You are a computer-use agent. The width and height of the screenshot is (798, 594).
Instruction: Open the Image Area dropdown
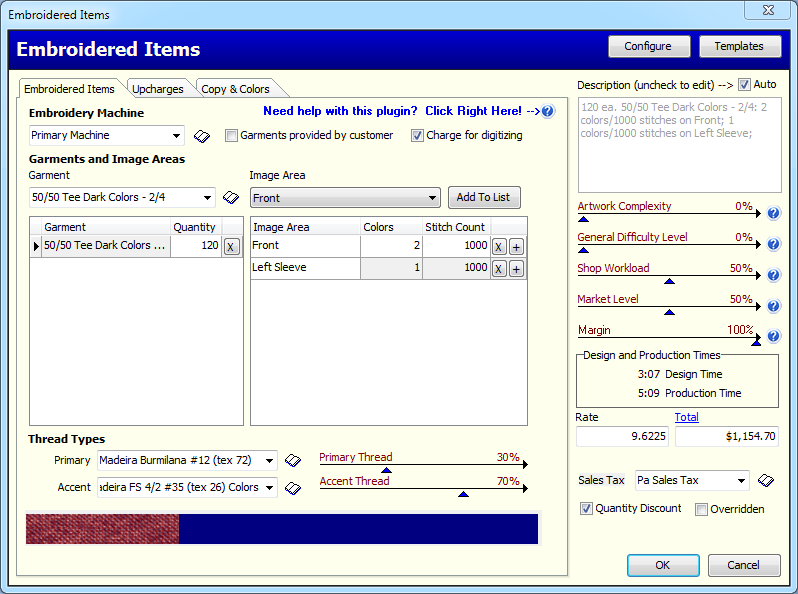(432, 198)
